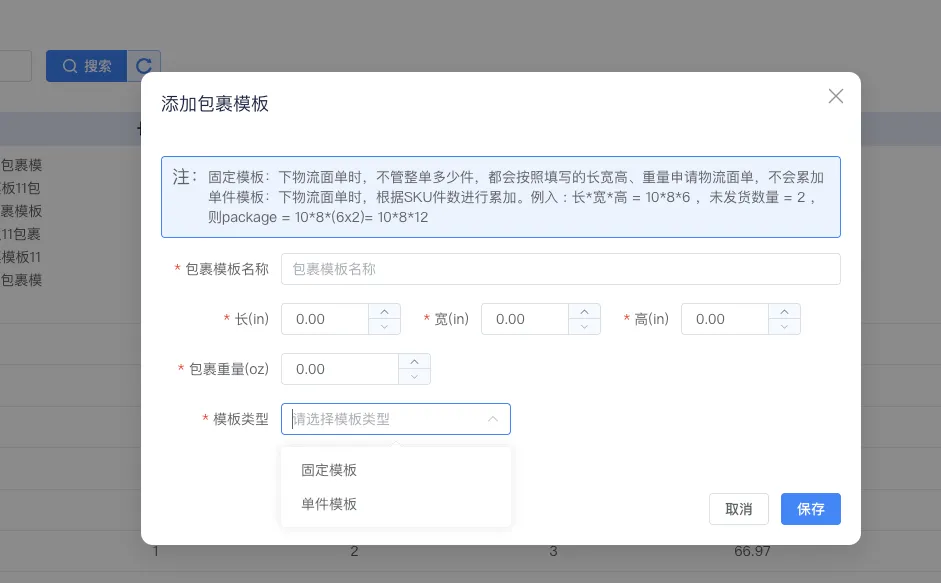Decrease the 高(in) value with down arrow
The image size is (941, 583).
click(x=785, y=327)
